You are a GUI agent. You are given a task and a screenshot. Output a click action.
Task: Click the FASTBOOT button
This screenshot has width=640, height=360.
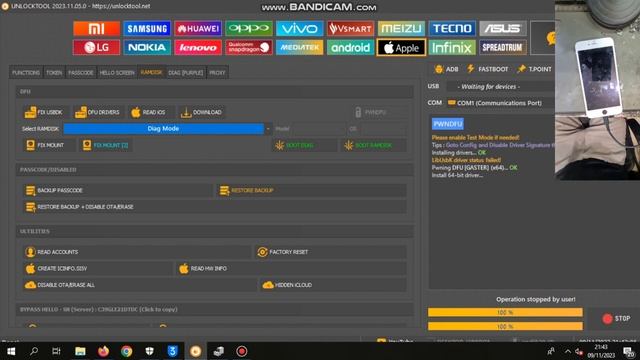(x=487, y=69)
